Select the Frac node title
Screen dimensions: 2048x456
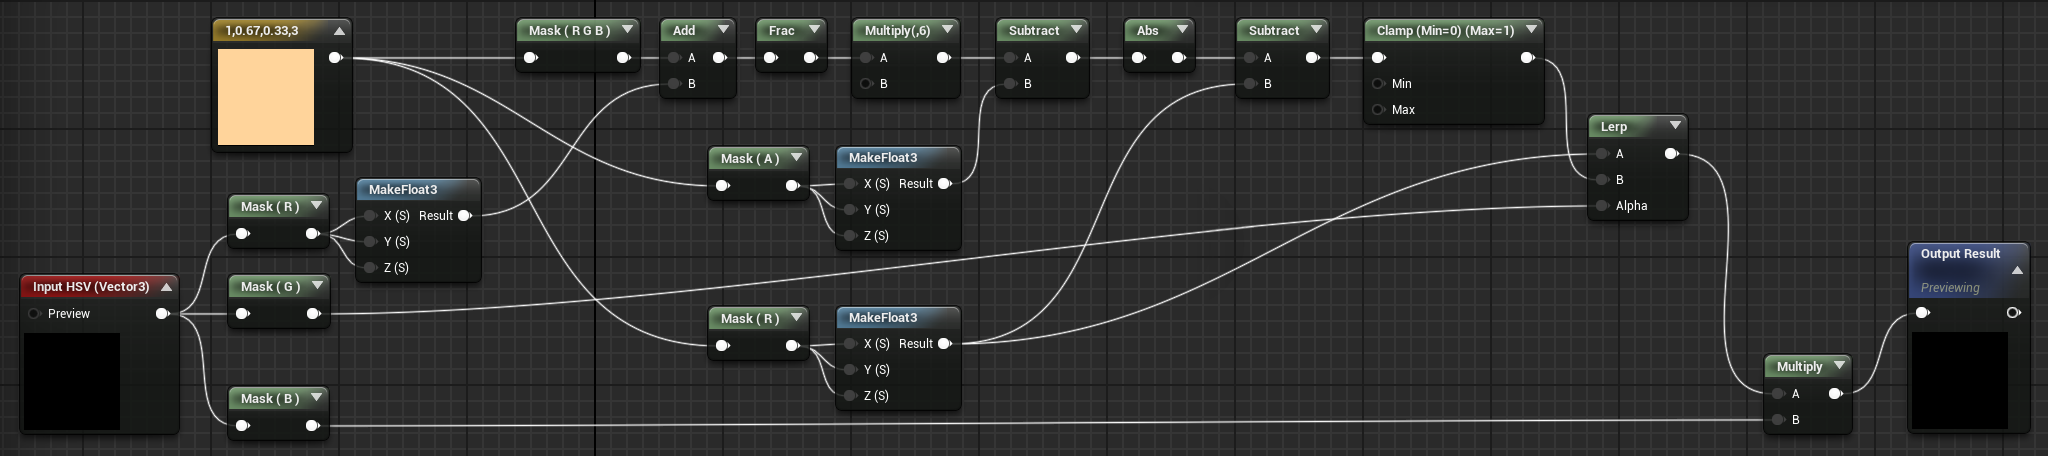point(781,31)
